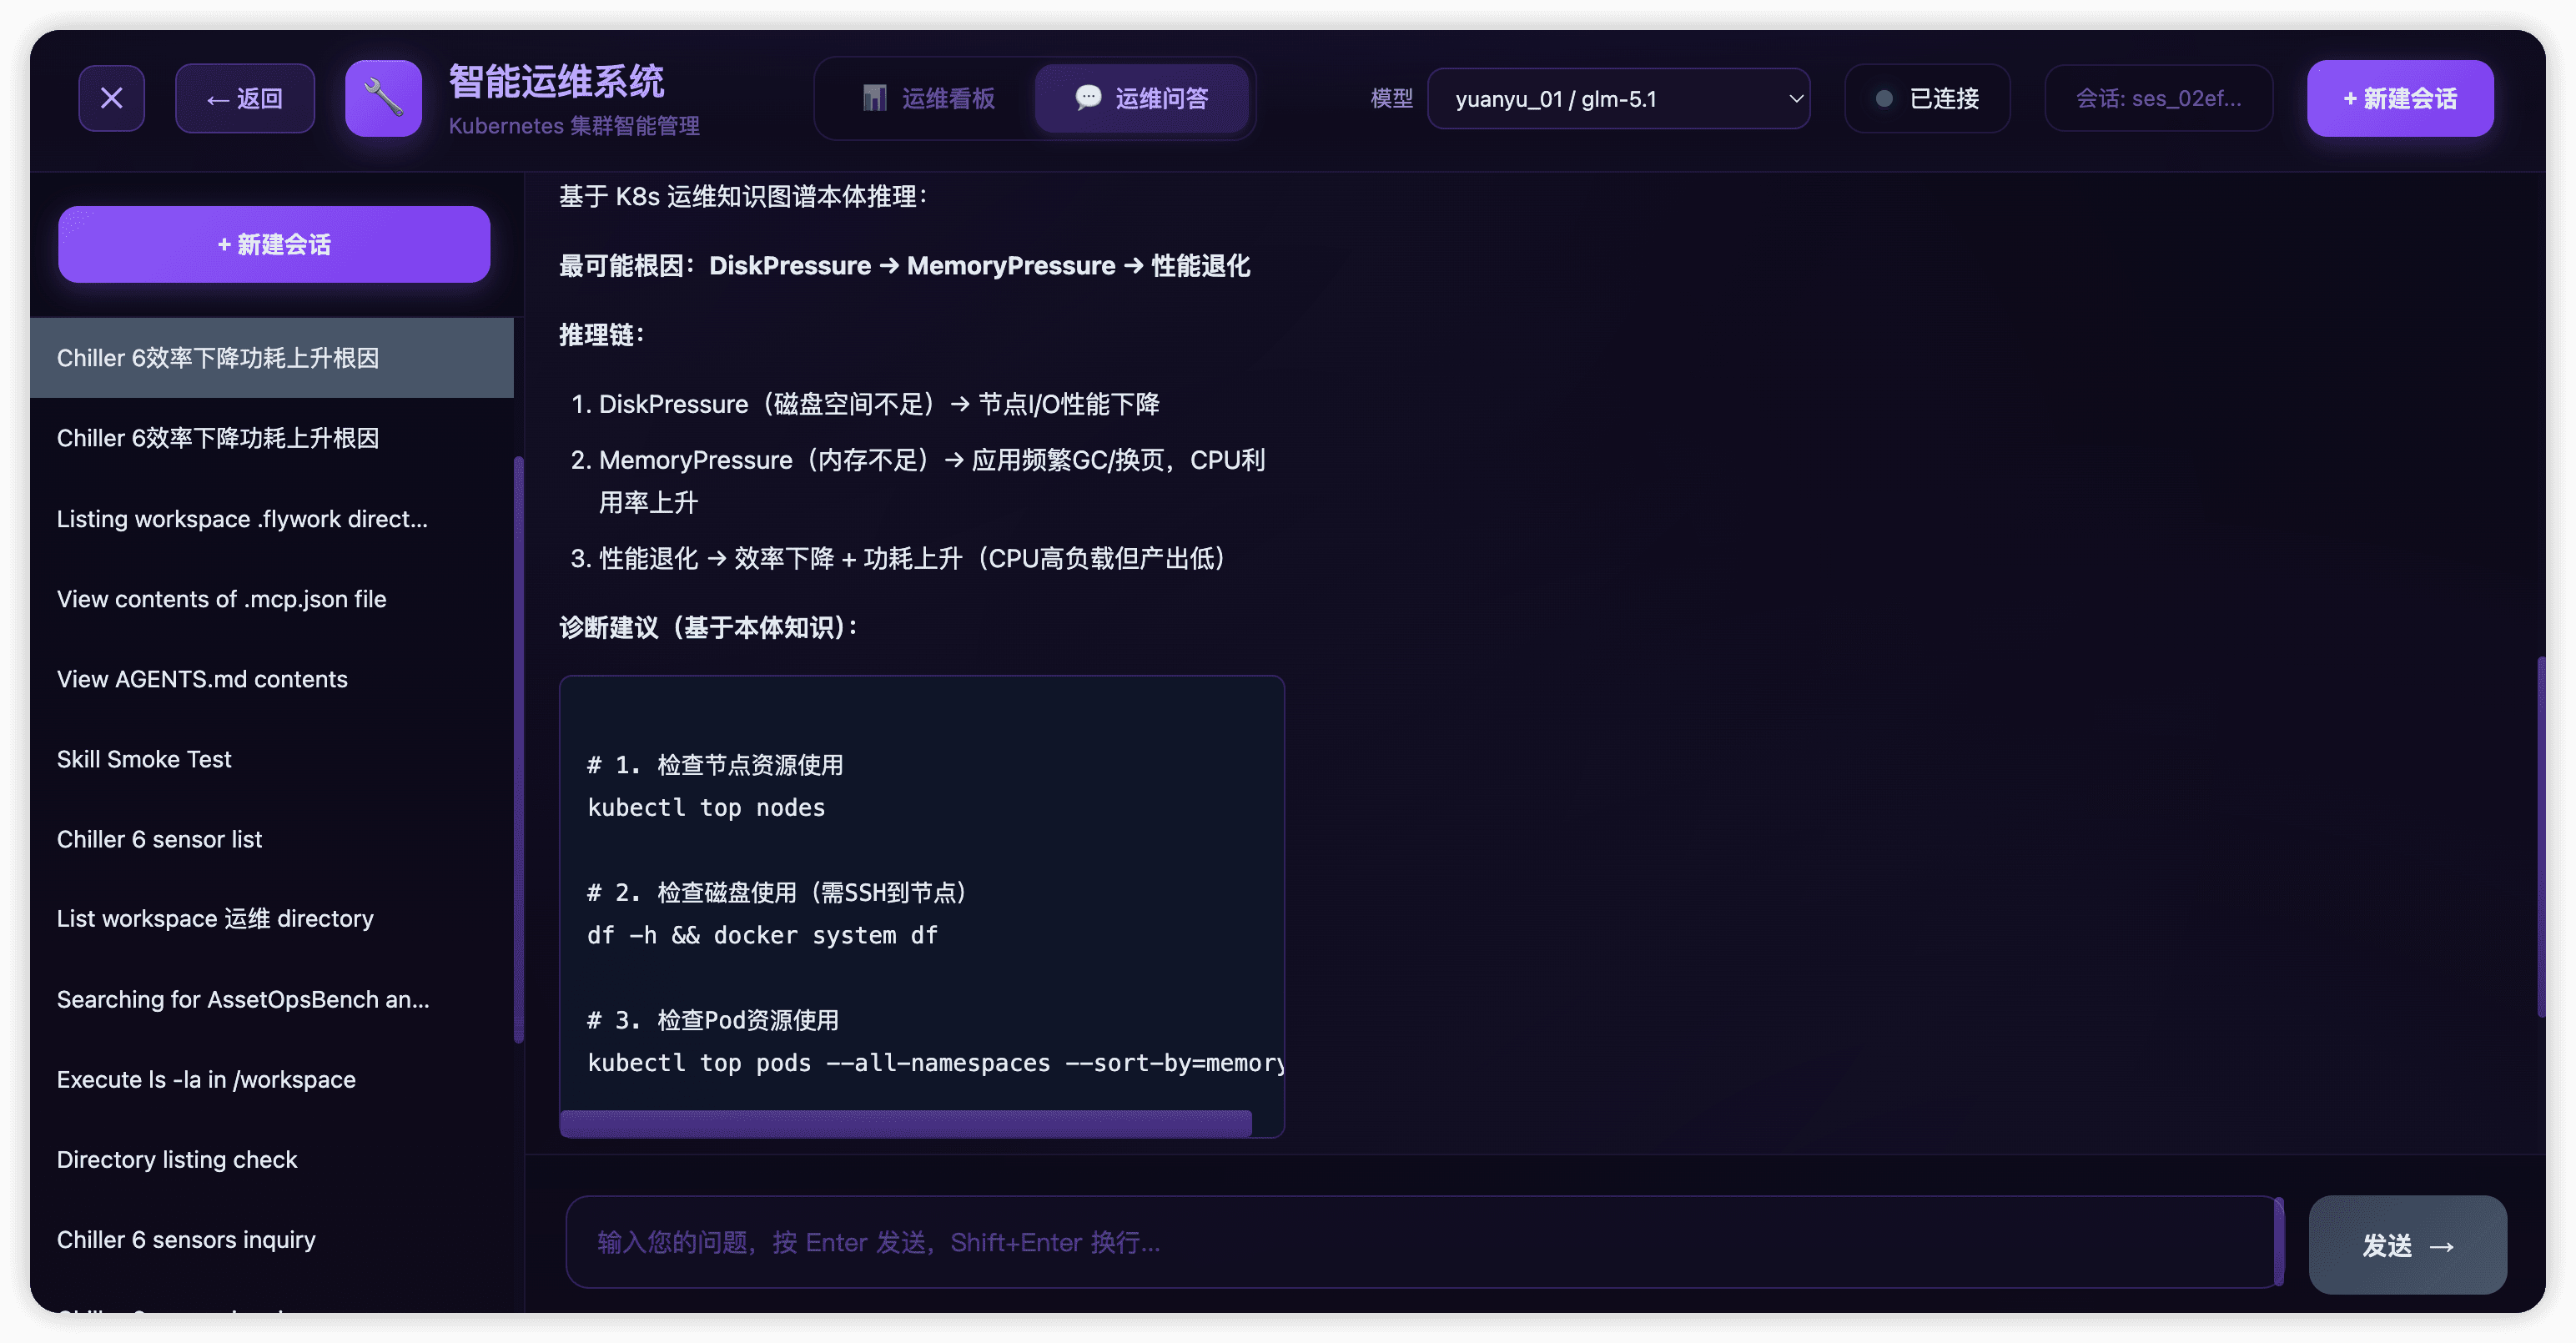The height and width of the screenshot is (1343, 2576).
Task: Click the sidebar 新建会话 button
Action: click(274, 244)
